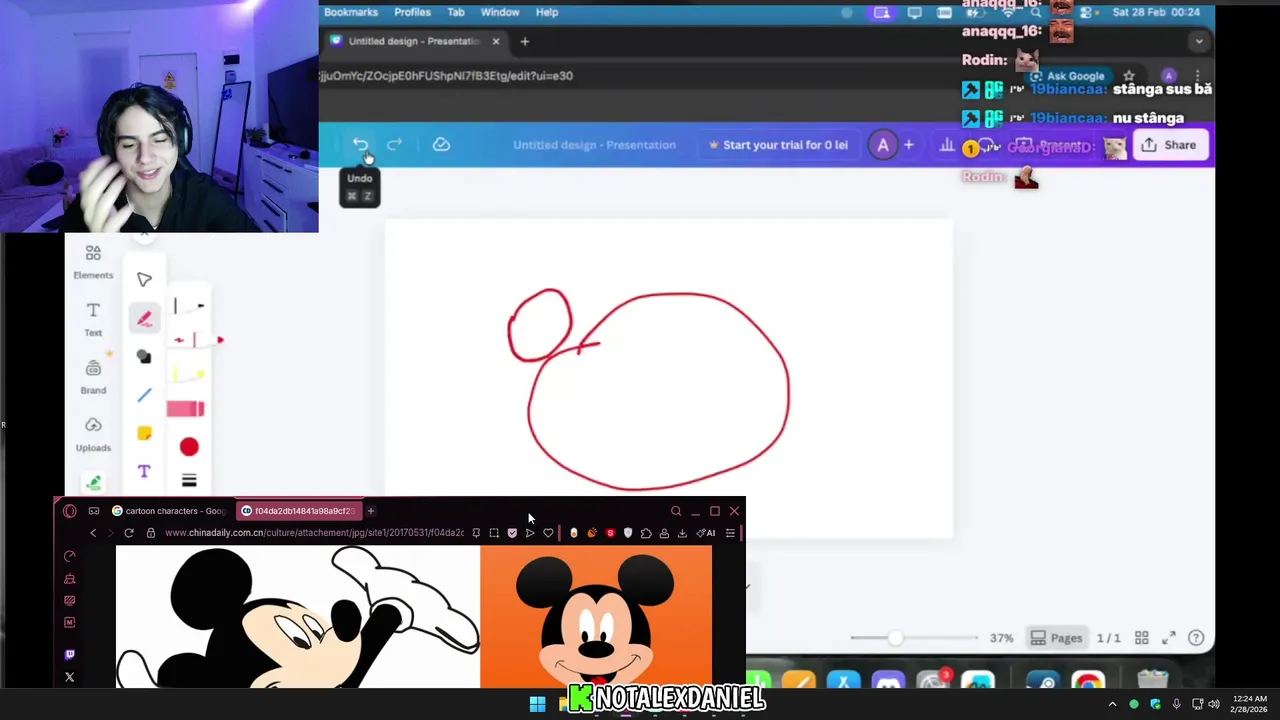Open new tab in Opera window

click(371, 511)
